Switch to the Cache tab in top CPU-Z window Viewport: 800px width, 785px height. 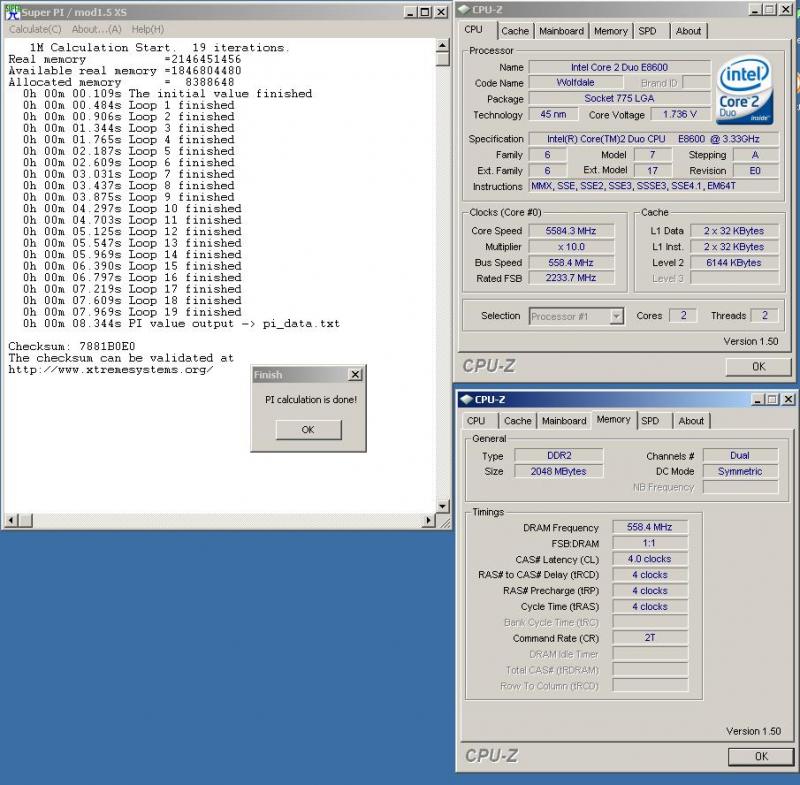click(x=515, y=31)
